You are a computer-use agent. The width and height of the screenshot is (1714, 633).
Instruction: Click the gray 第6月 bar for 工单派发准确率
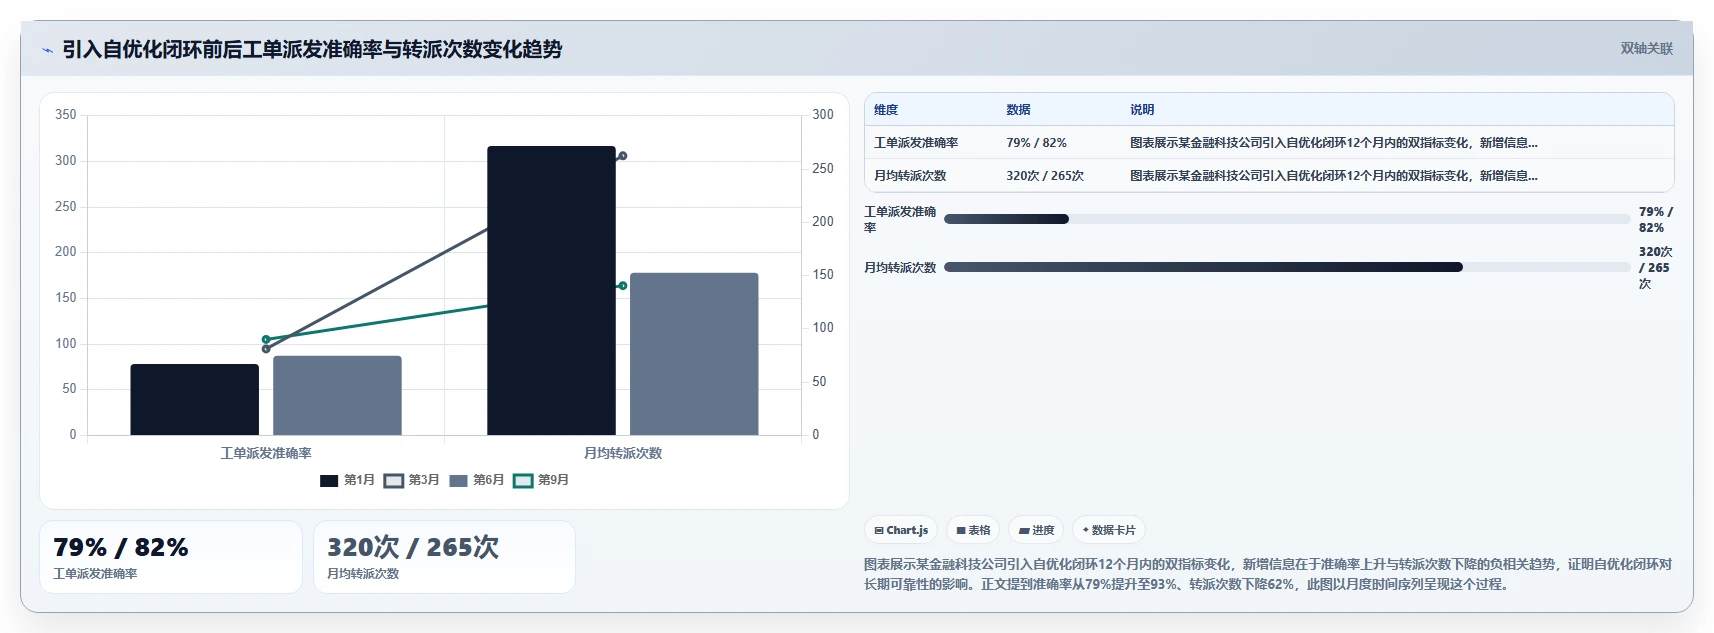coord(337,396)
